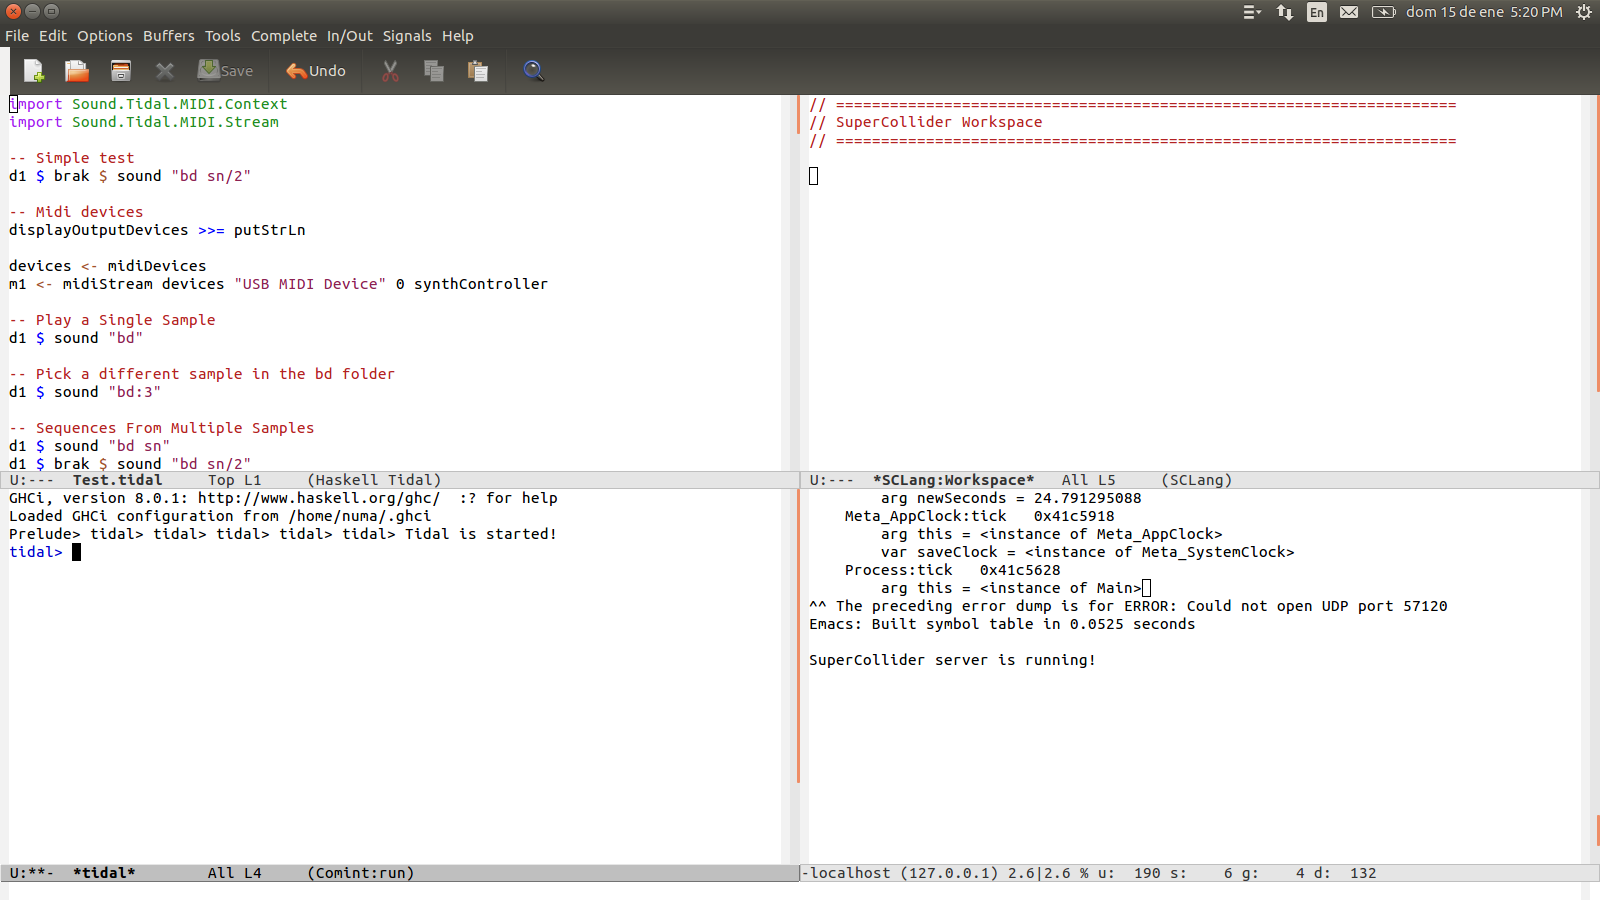Click the *SCLang:Workspace* buffer name
1600x900 pixels.
coord(953,480)
